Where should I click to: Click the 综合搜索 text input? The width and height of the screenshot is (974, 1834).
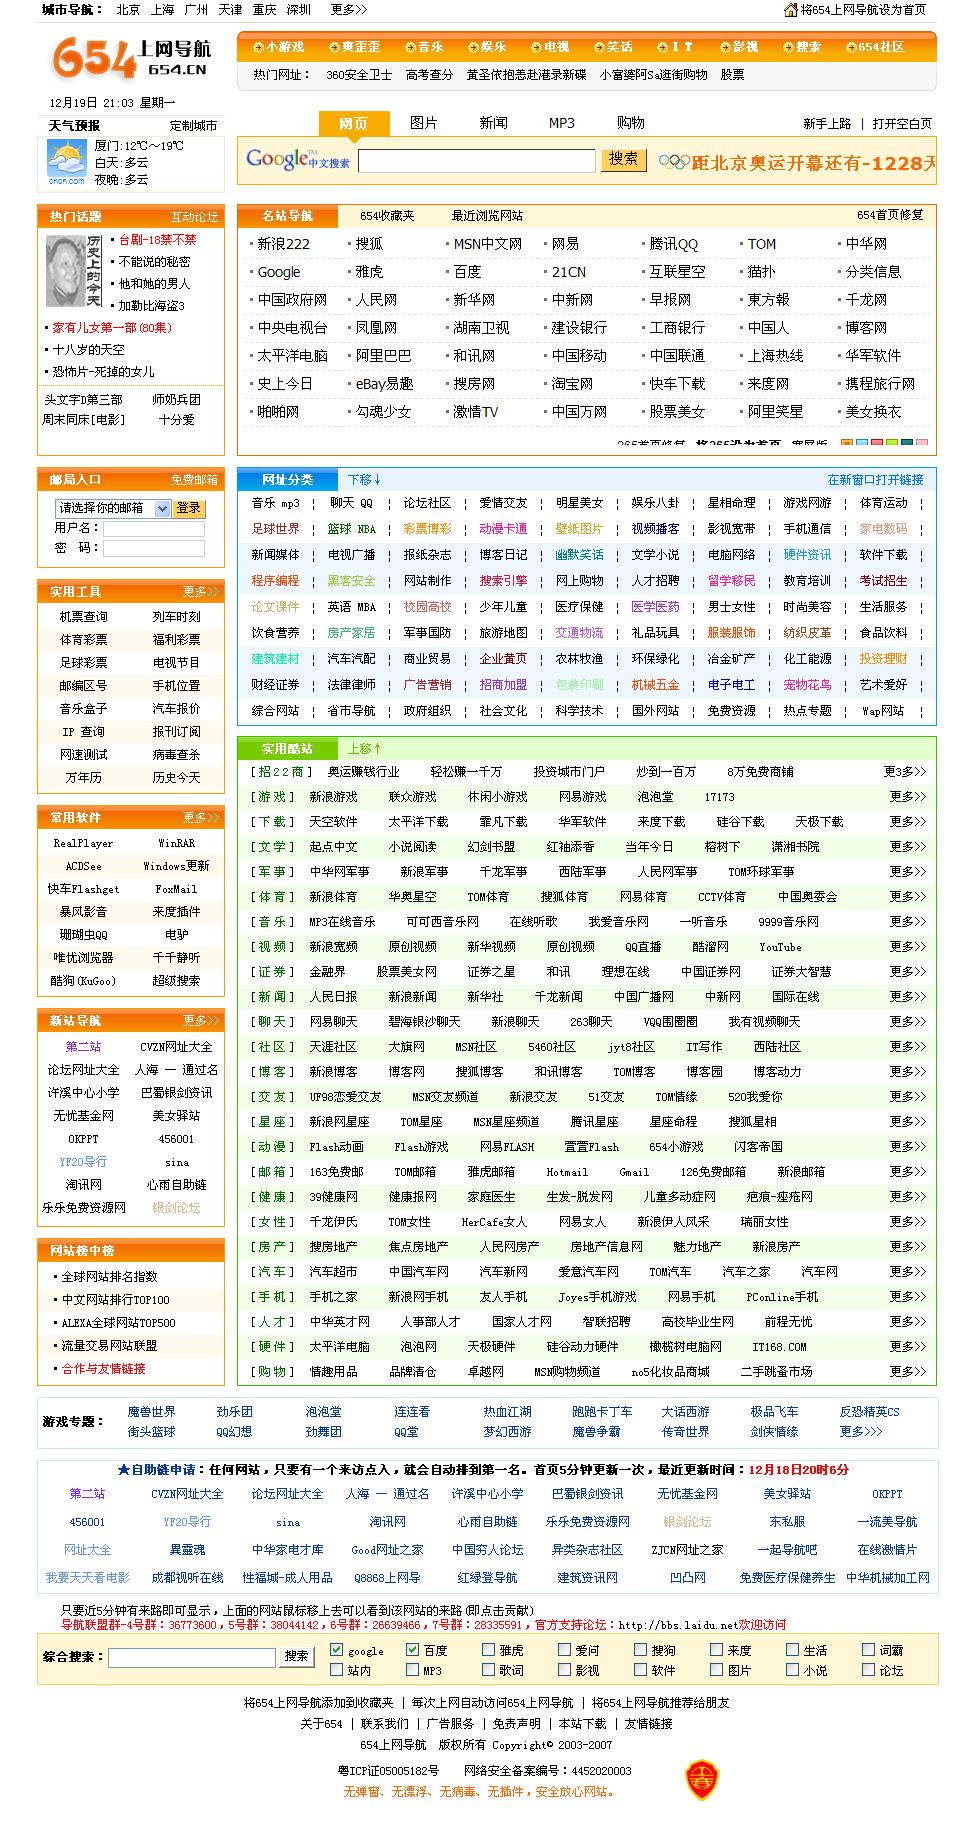coord(191,1657)
